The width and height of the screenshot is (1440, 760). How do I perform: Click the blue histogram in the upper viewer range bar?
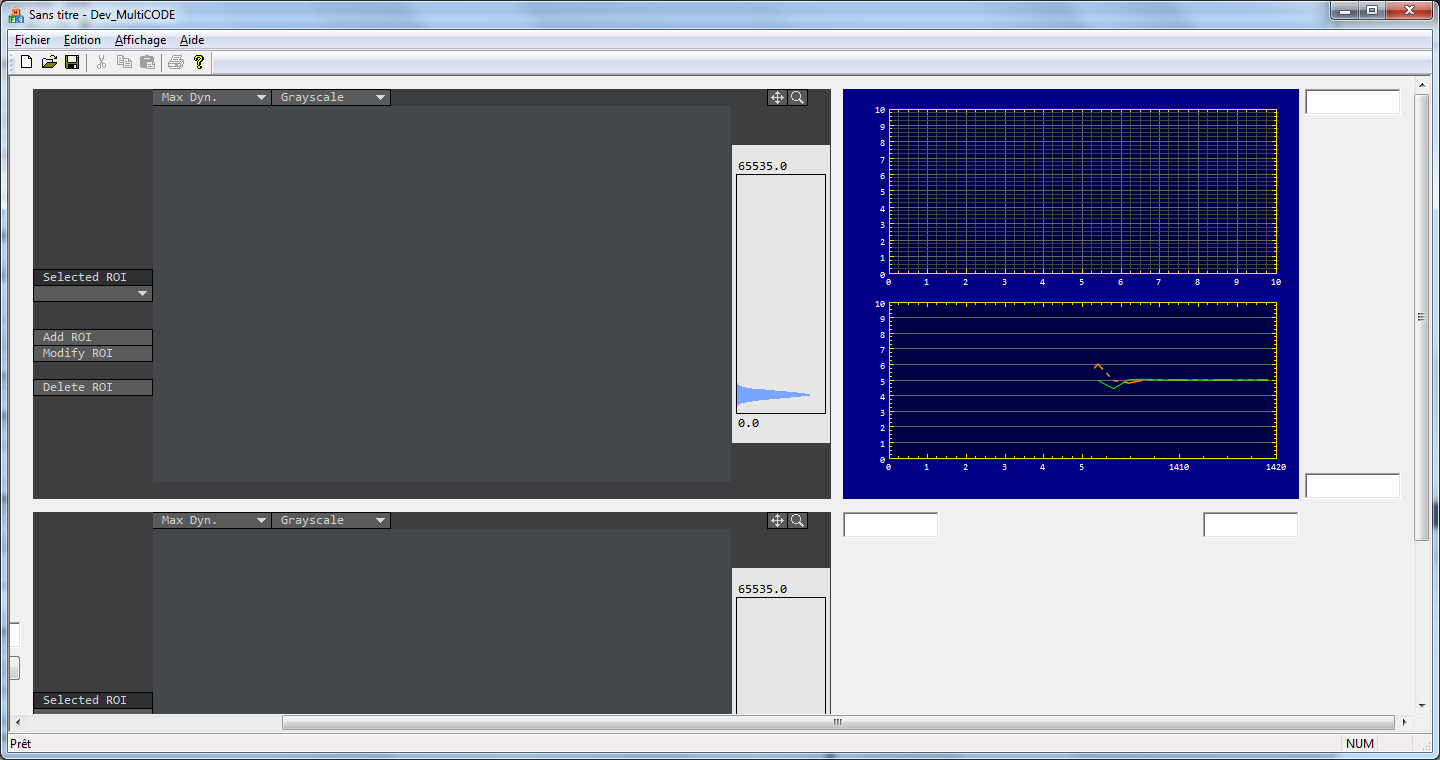(773, 396)
